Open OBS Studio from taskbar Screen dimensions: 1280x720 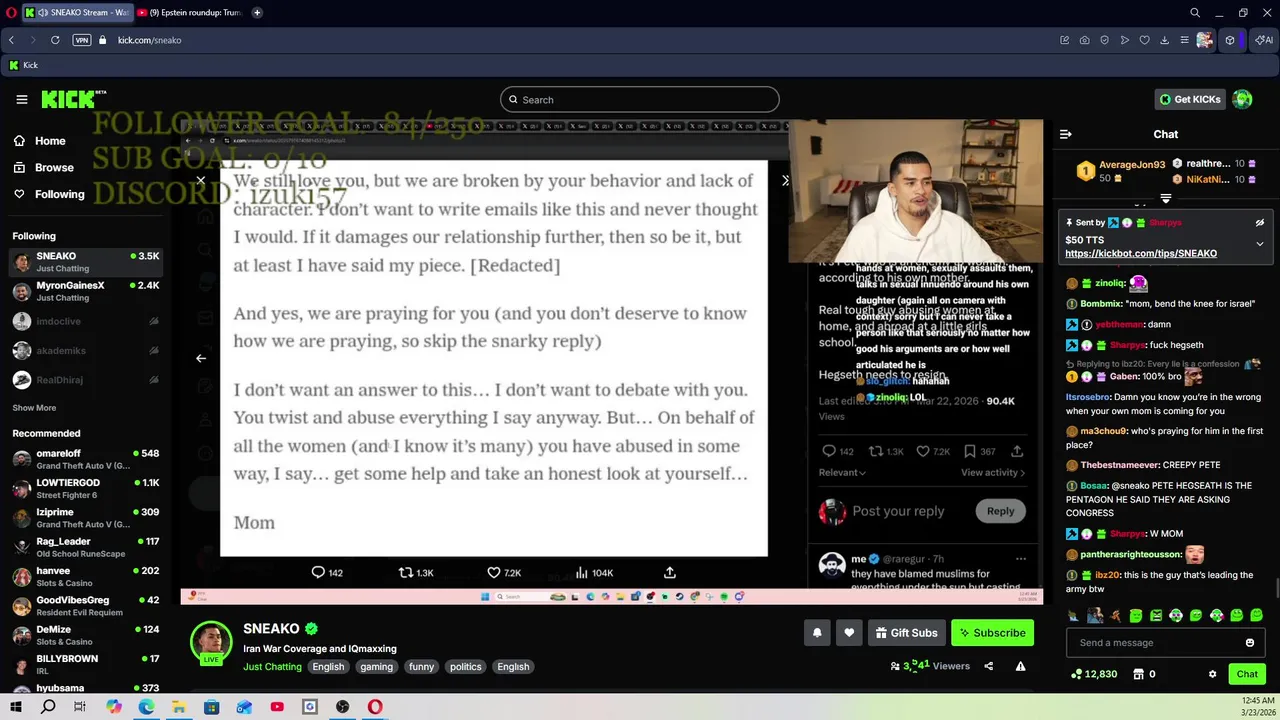pyautogui.click(x=342, y=707)
